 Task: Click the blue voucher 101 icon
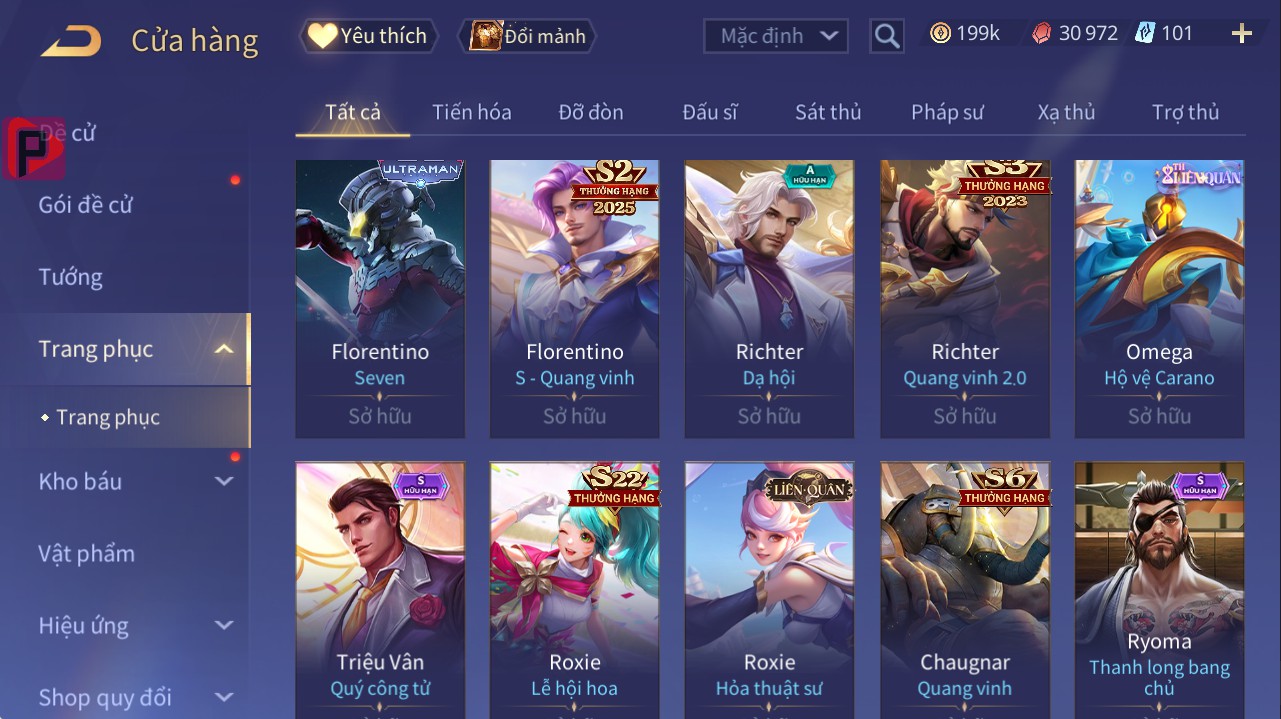1144,33
